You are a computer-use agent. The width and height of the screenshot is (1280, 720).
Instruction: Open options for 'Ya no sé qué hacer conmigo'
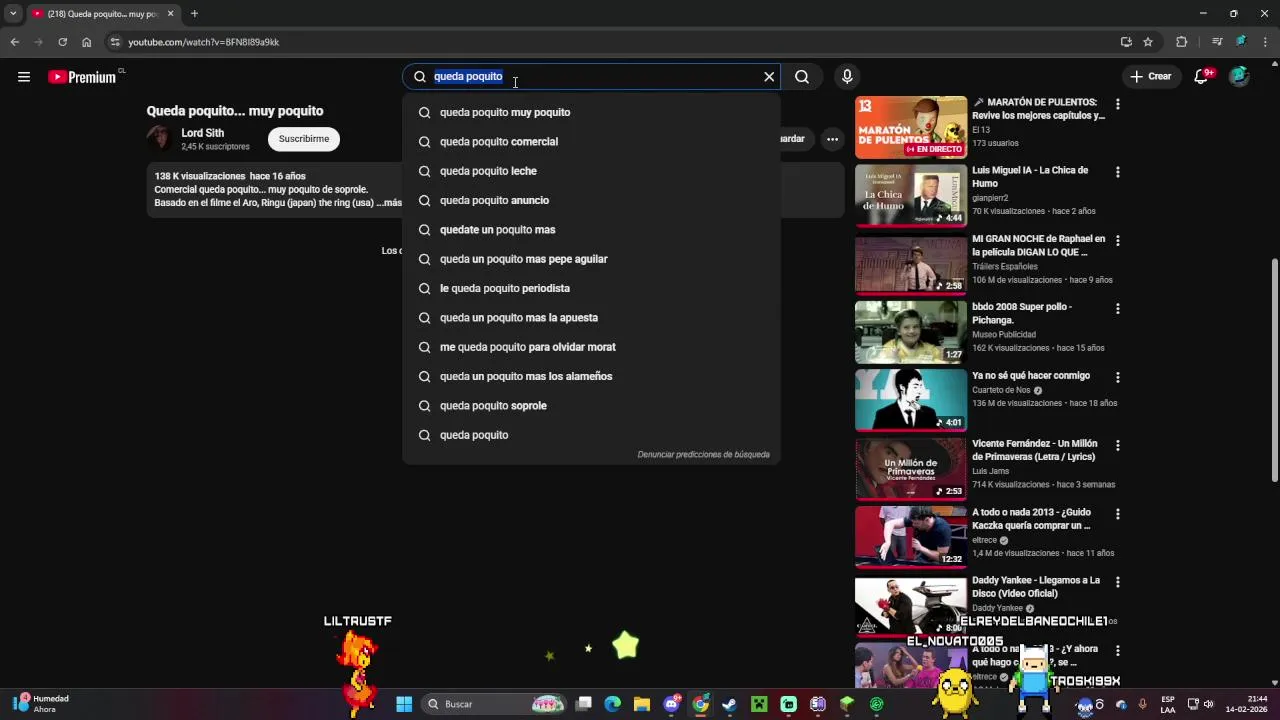pyautogui.click(x=1118, y=378)
